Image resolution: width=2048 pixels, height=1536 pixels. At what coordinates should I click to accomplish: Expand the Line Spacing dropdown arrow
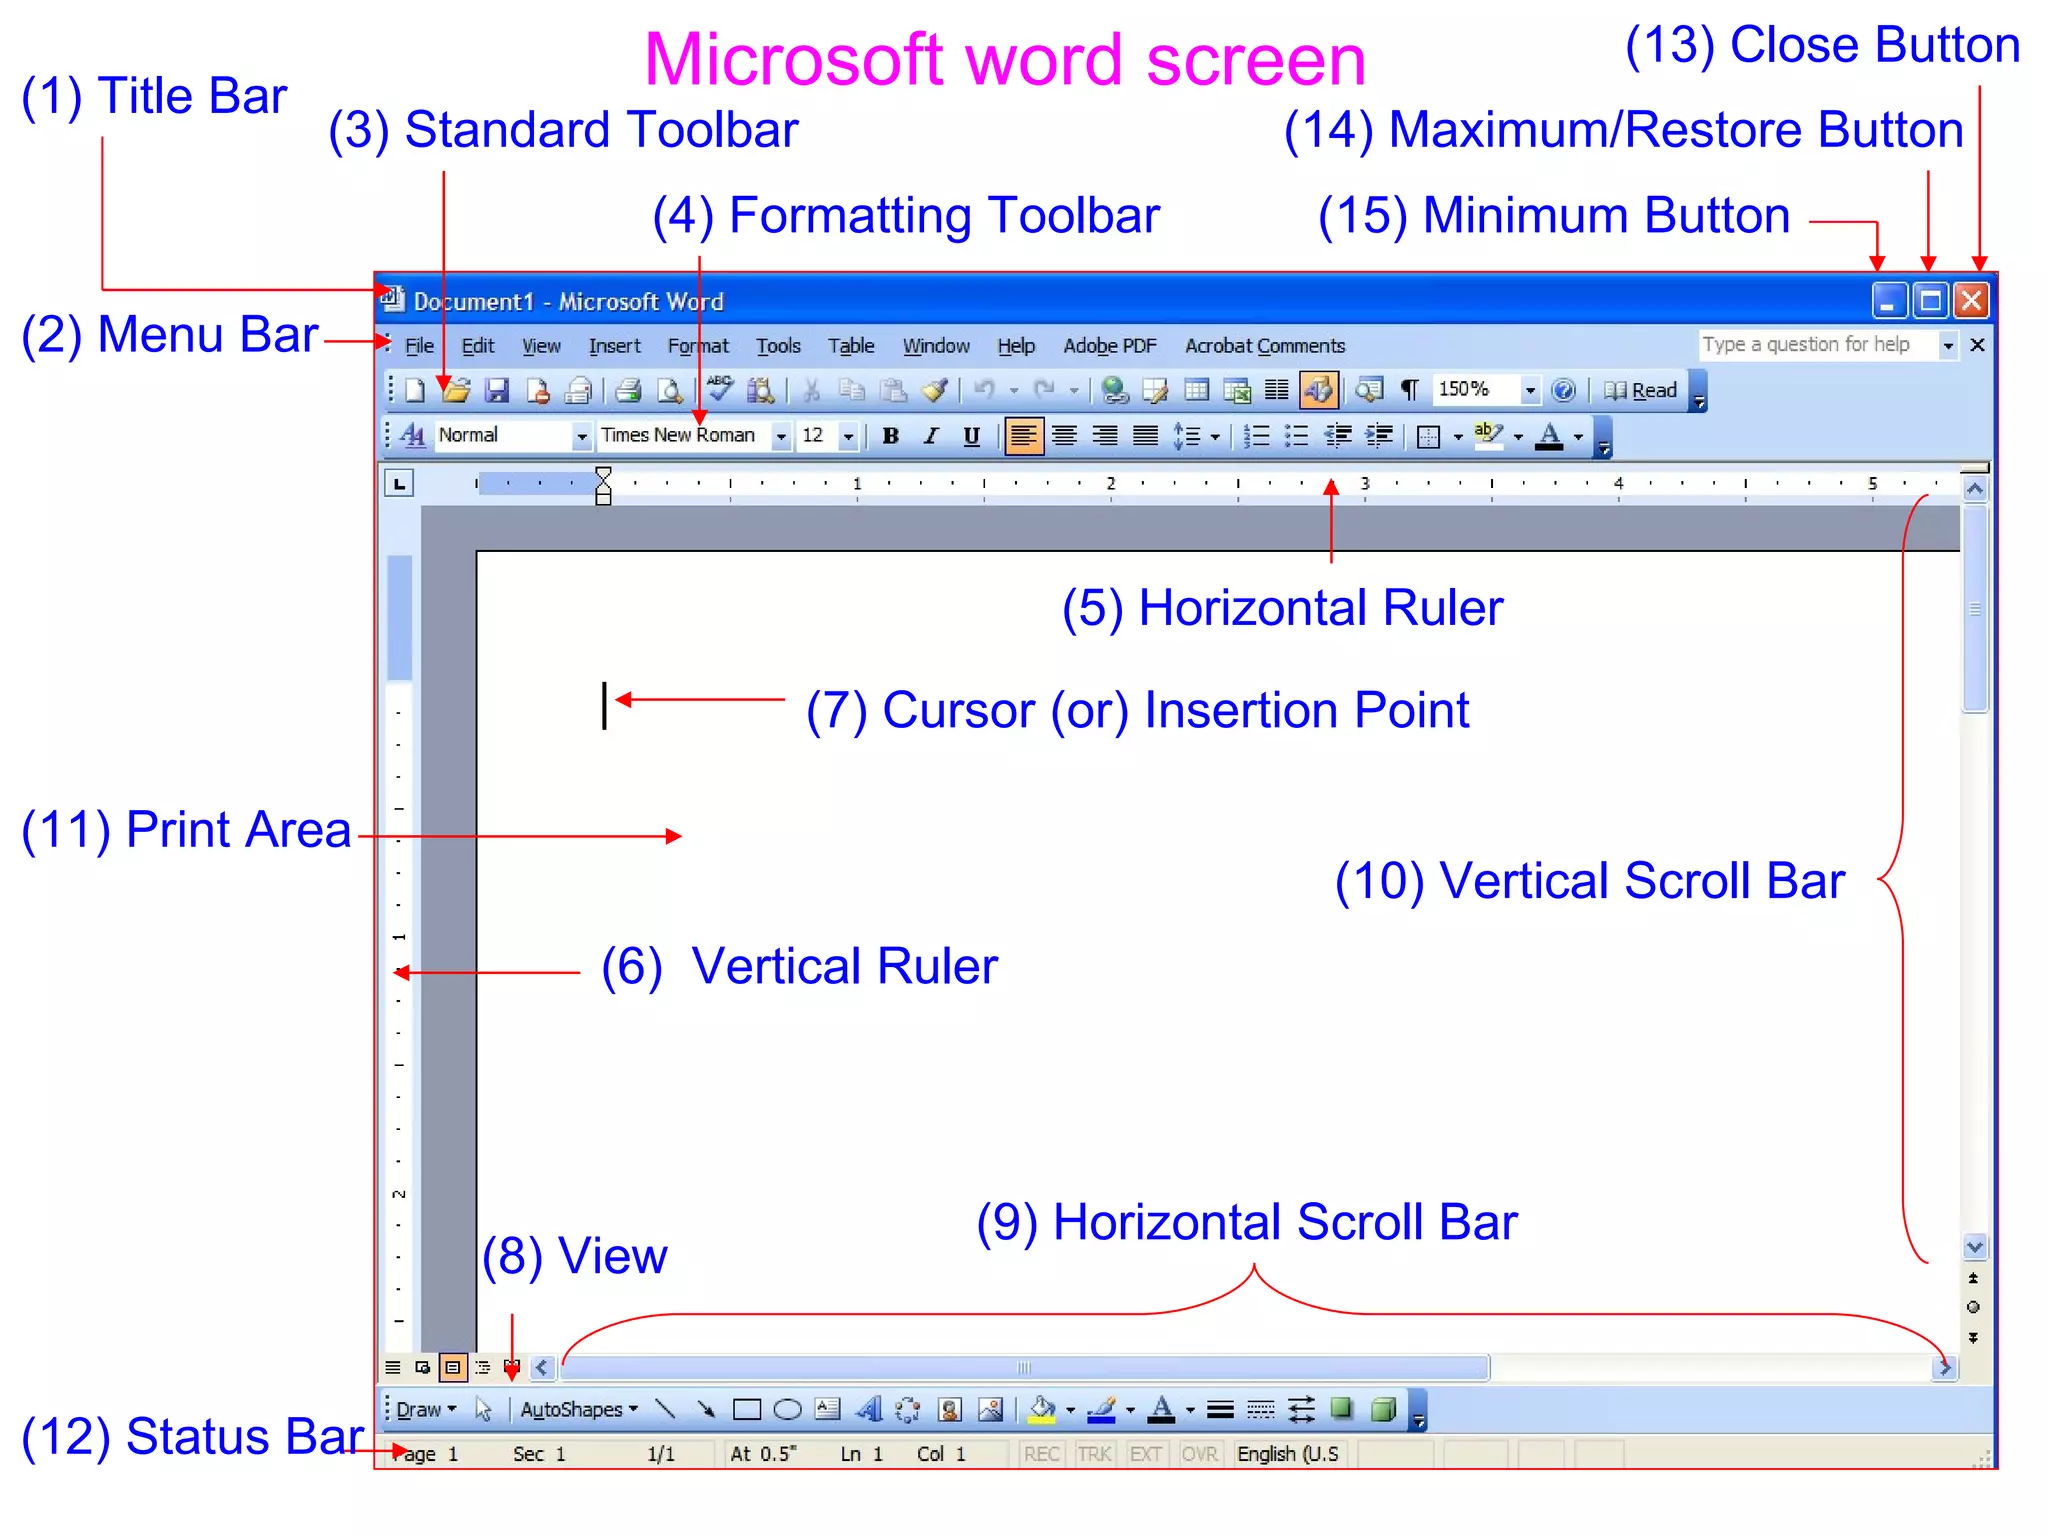tap(1215, 437)
